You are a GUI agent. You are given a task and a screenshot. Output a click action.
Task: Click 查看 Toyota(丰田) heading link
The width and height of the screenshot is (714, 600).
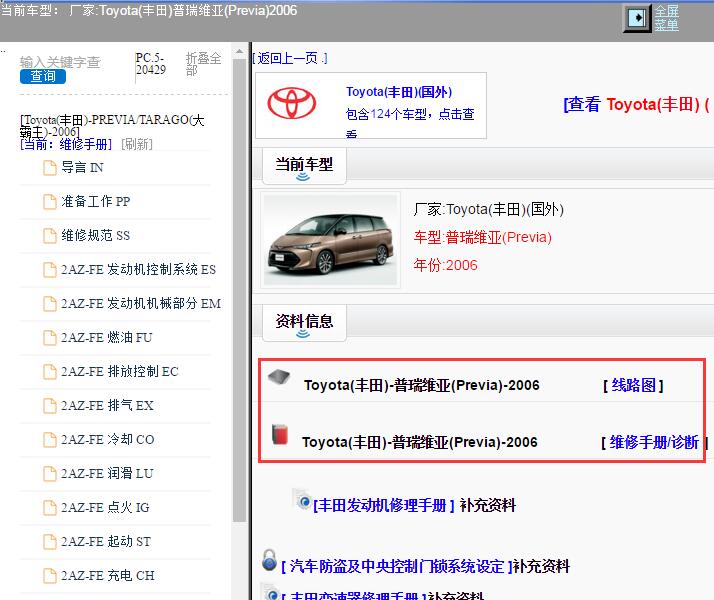636,105
